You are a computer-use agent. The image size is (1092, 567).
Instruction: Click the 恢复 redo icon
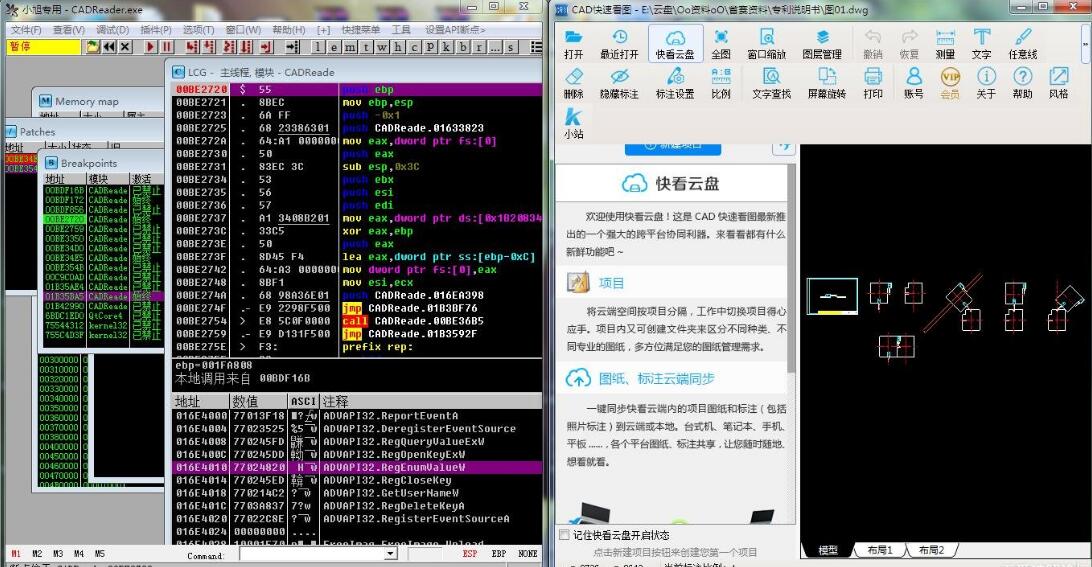tap(909, 37)
